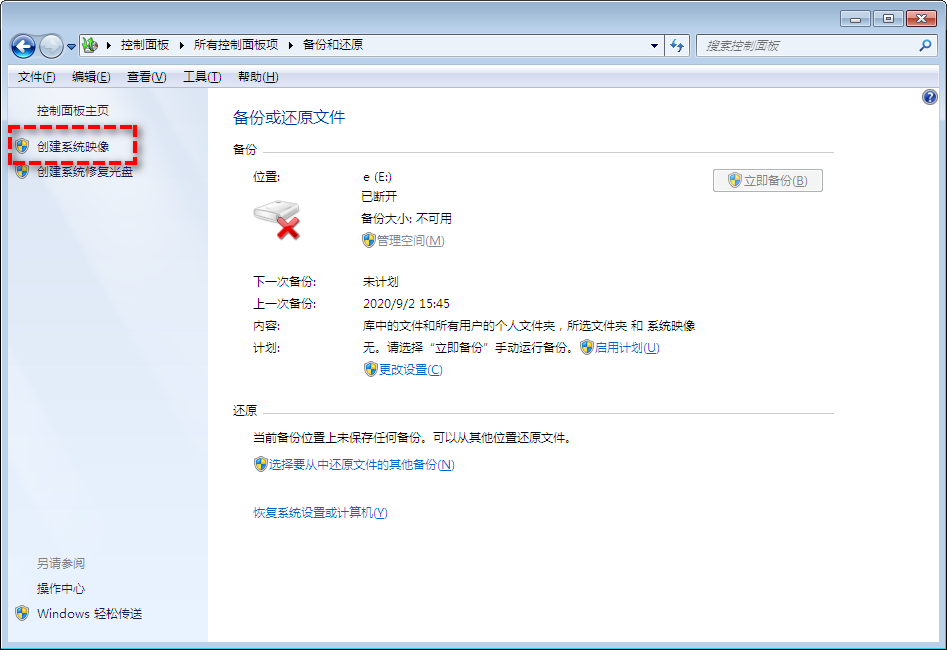Click the Back navigation arrow button
Image resolution: width=947 pixels, height=650 pixels.
click(x=24, y=46)
